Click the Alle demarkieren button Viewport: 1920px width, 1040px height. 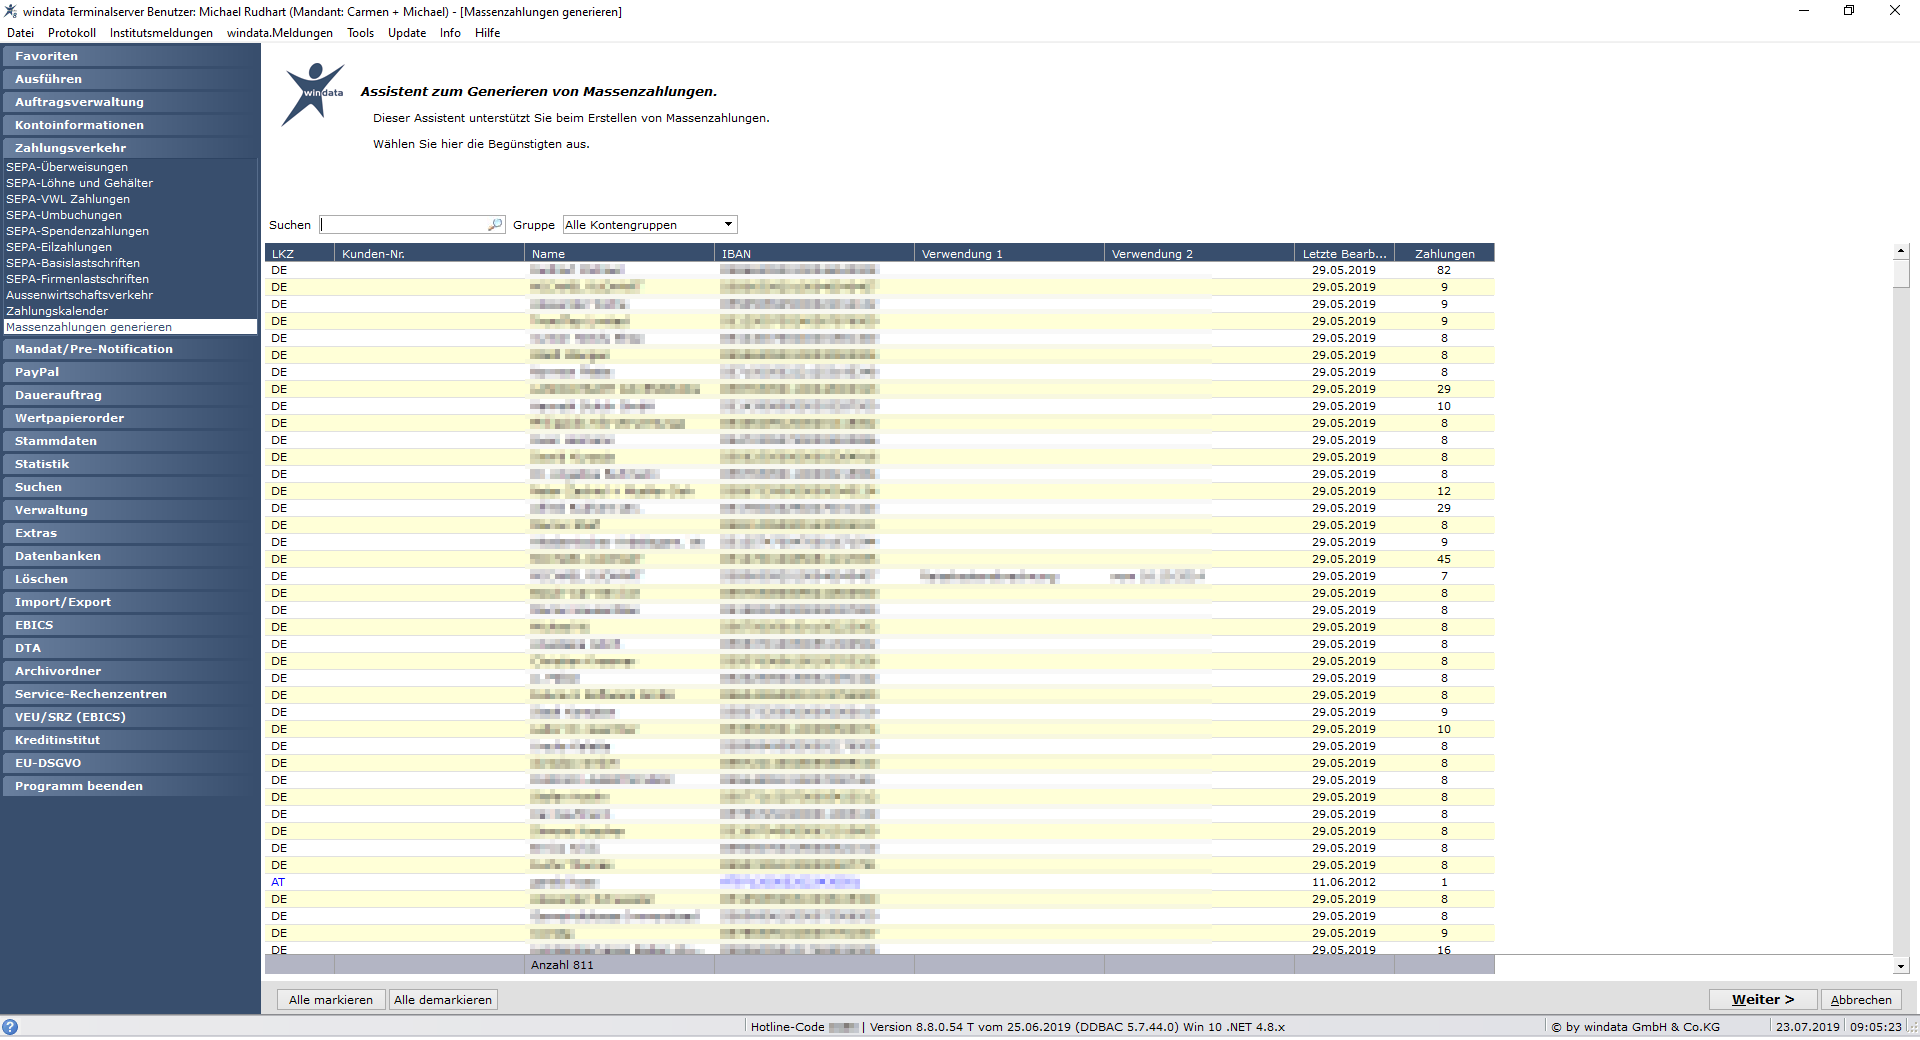(x=443, y=999)
